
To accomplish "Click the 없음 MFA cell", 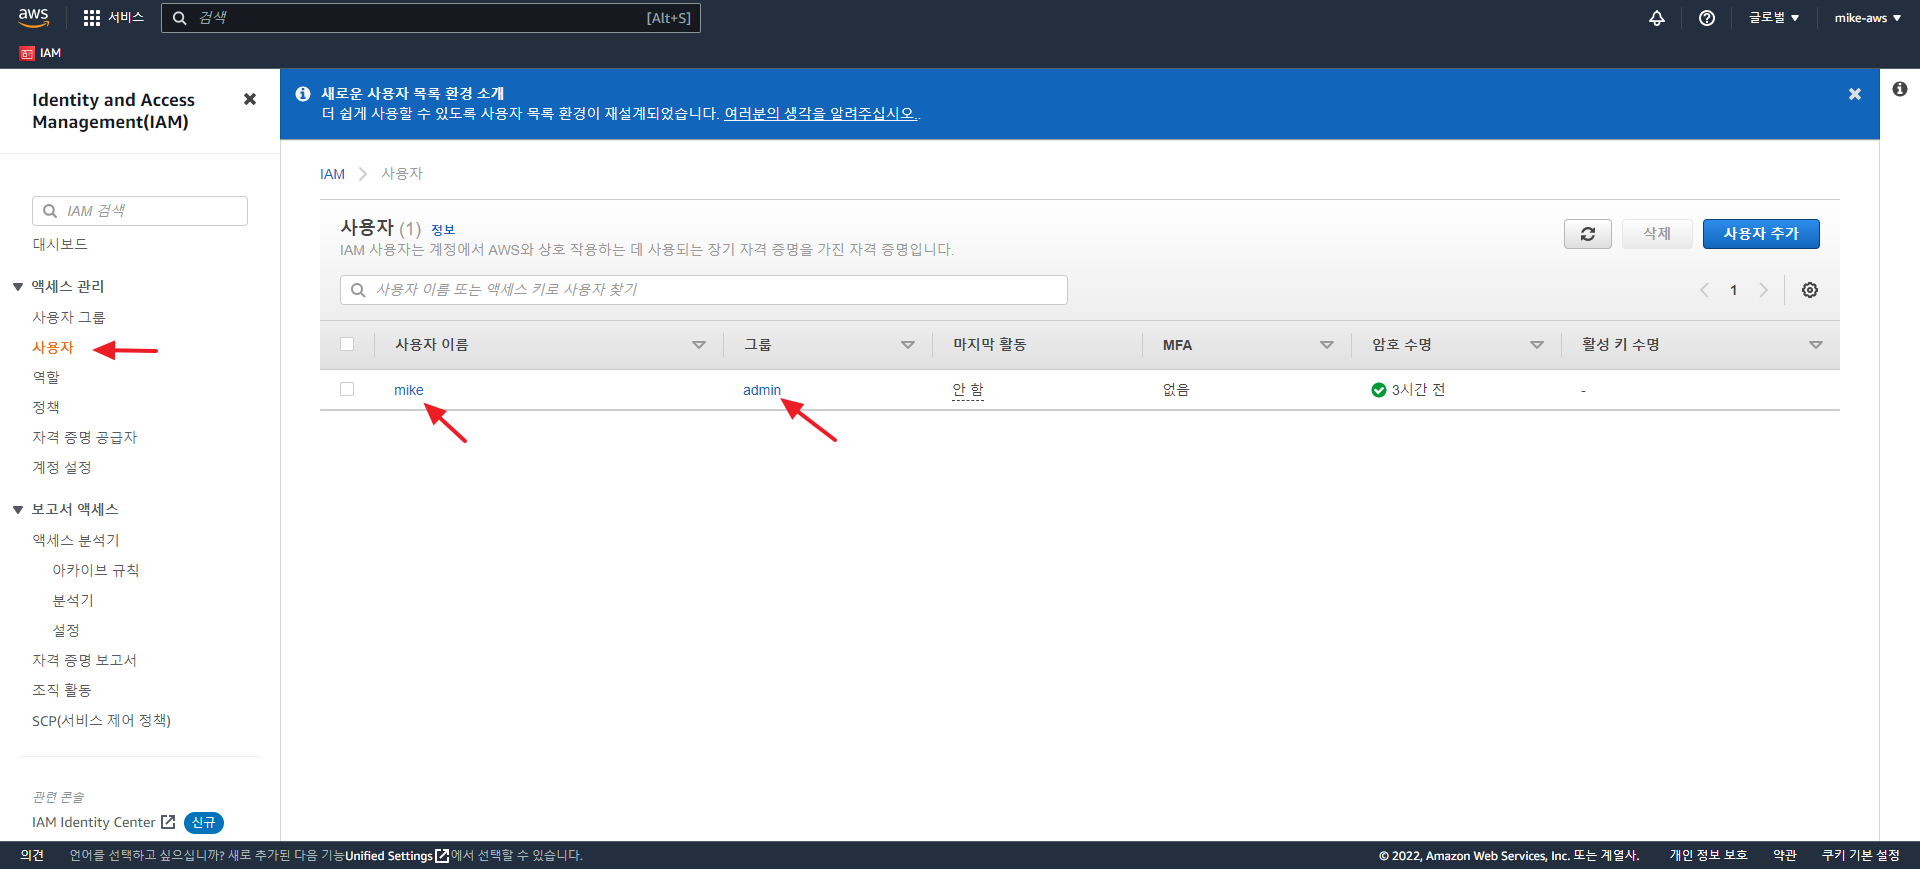I will coord(1176,390).
